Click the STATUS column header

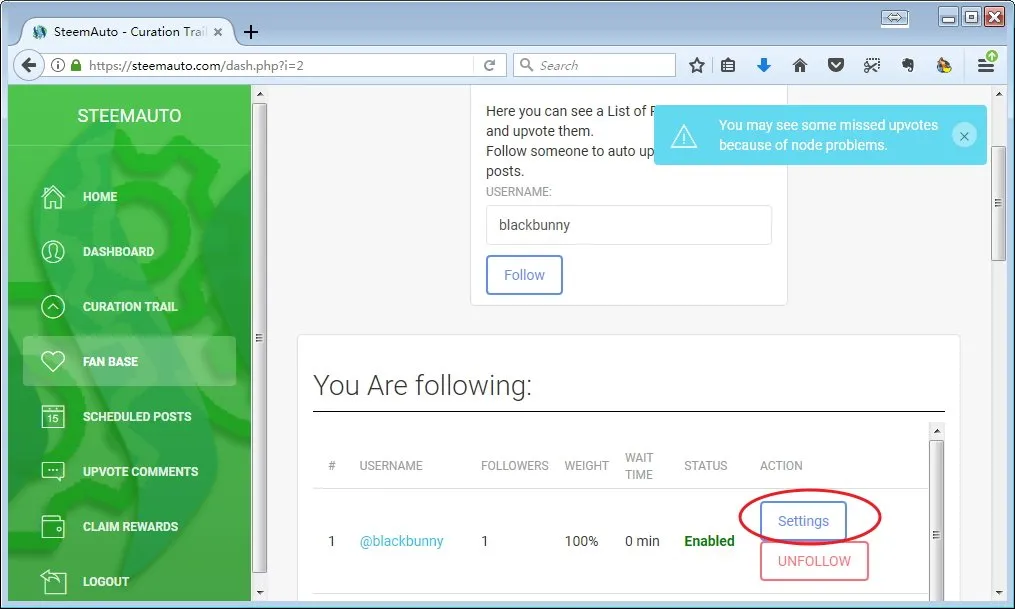[x=706, y=466]
